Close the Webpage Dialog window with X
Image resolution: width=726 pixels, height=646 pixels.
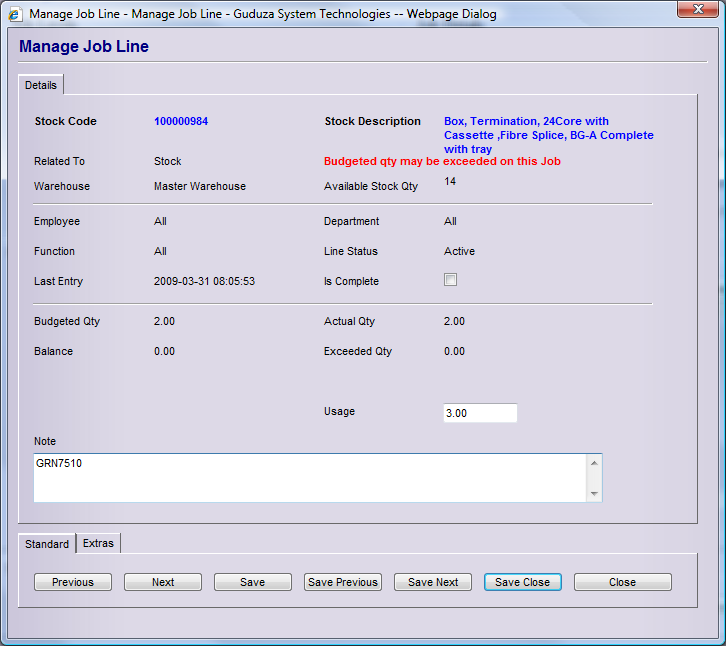(696, 12)
